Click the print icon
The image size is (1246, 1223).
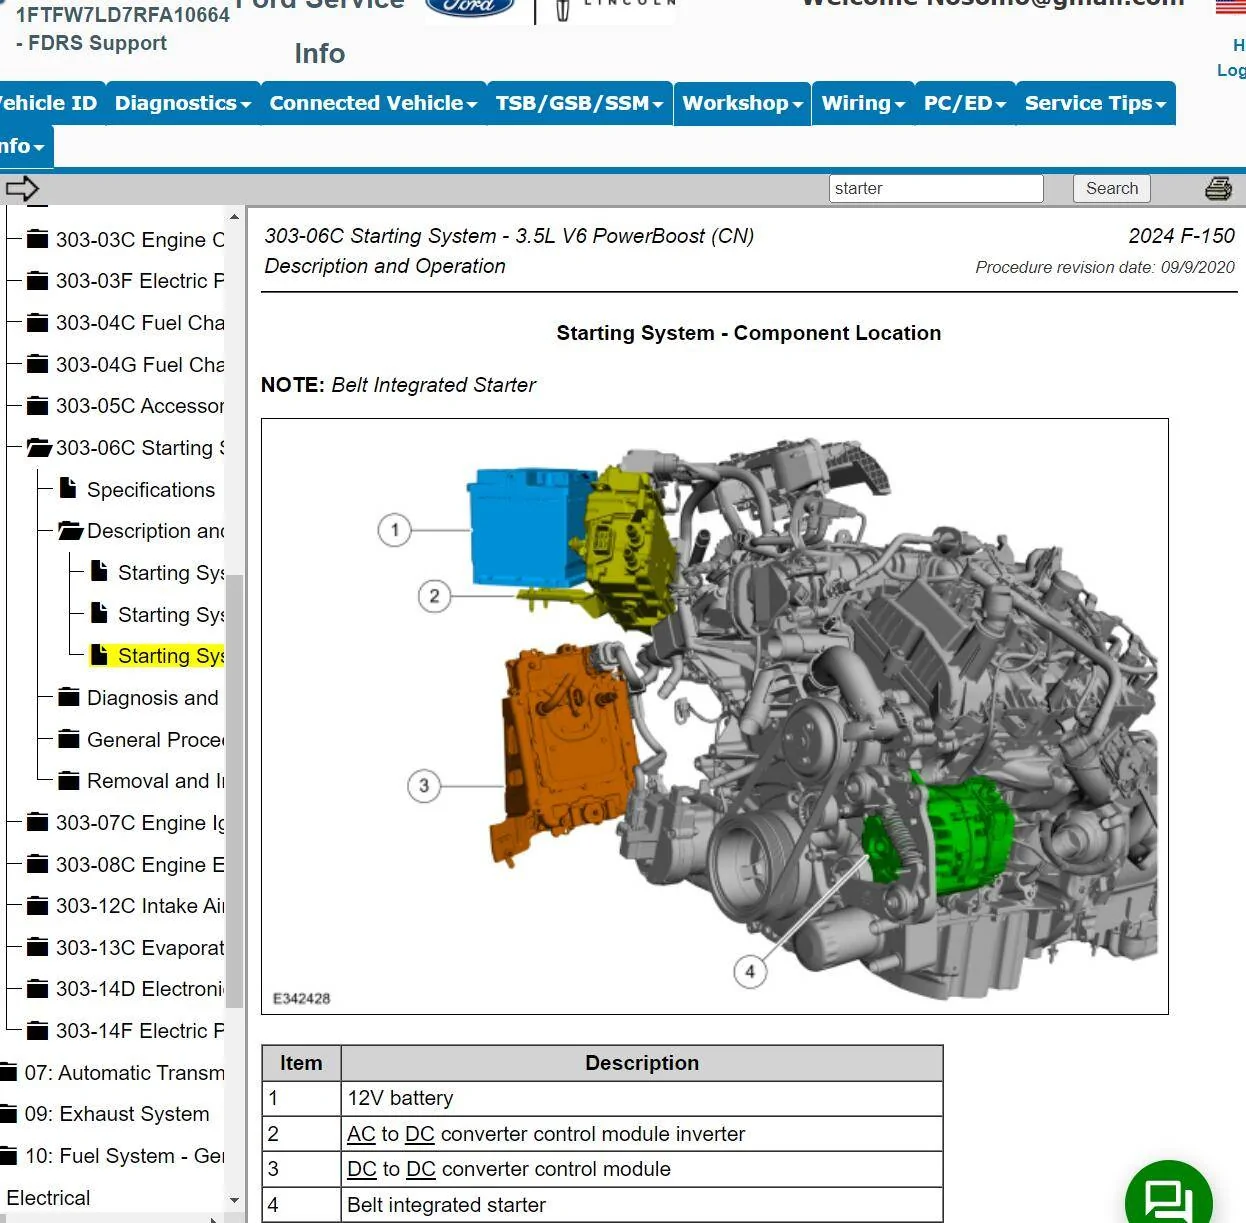coord(1218,188)
